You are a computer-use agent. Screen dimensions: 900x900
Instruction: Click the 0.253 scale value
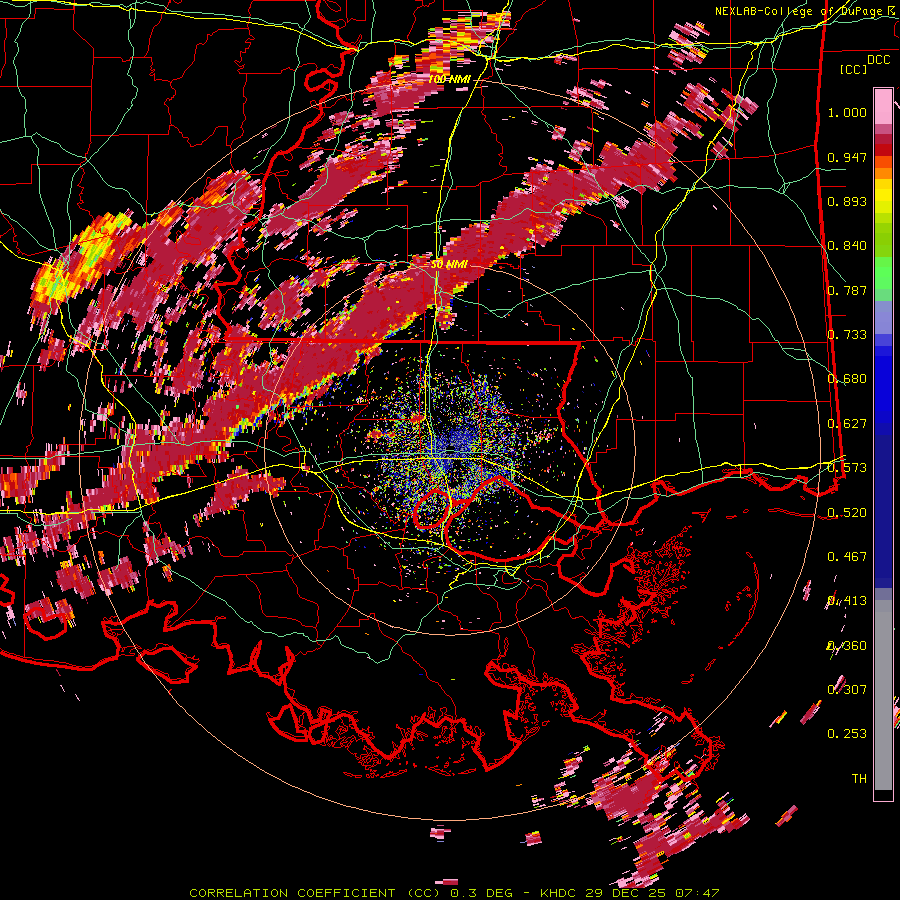click(x=847, y=734)
